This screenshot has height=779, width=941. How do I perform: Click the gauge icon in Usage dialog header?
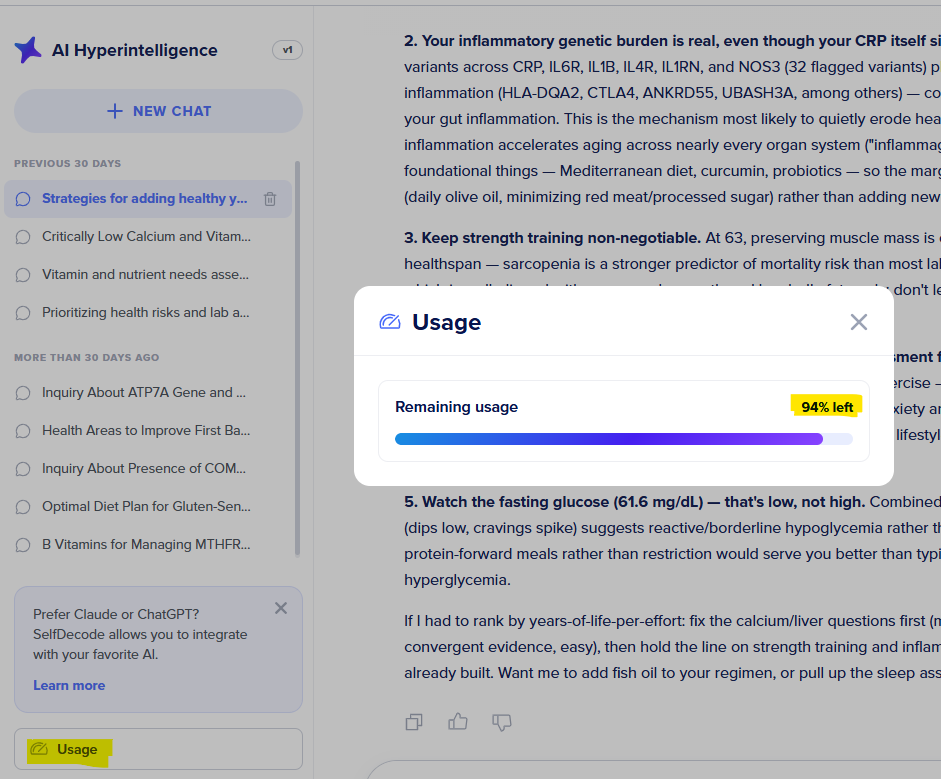389,322
